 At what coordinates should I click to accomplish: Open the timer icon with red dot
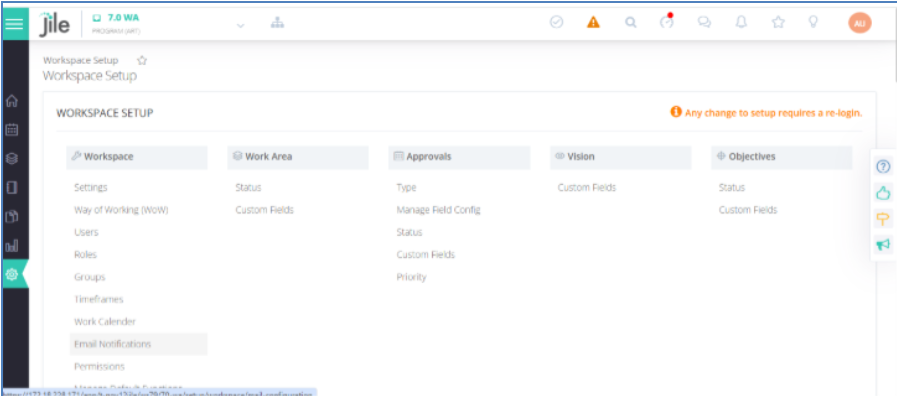tap(666, 22)
